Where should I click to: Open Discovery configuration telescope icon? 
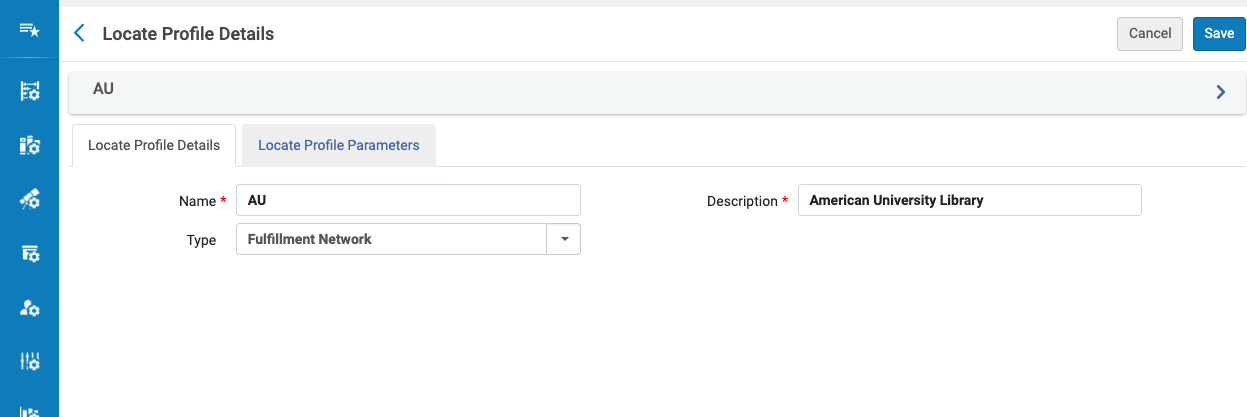tap(29, 200)
